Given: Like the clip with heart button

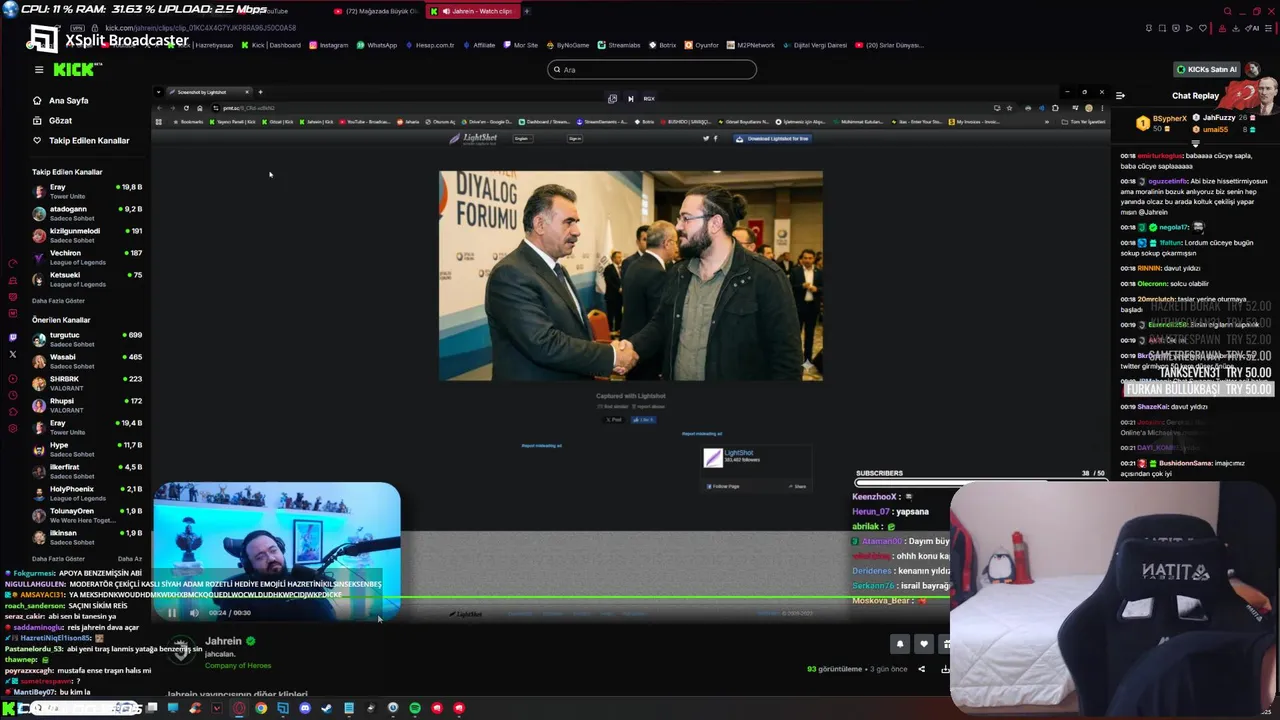Looking at the screenshot, I should tap(924, 644).
